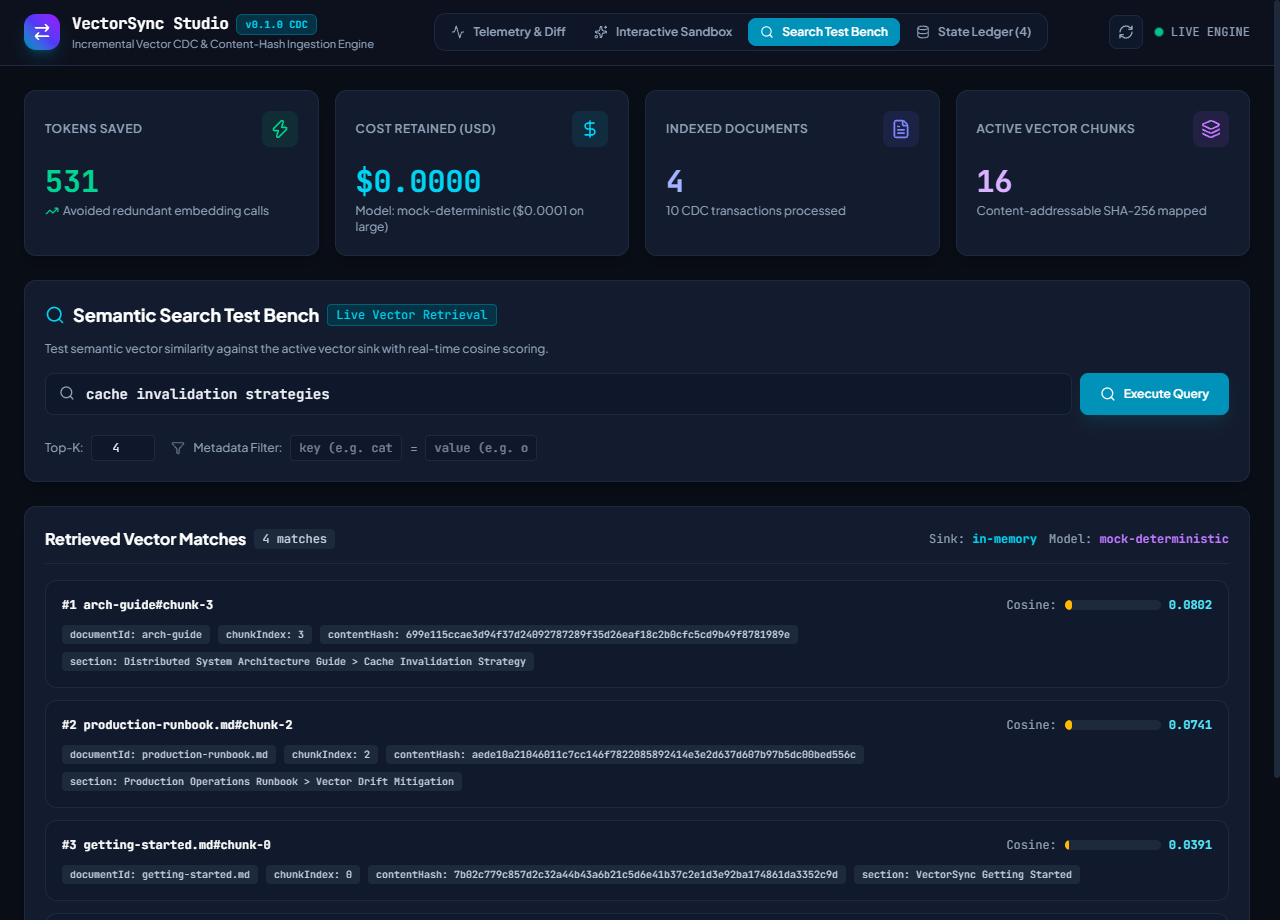1280x920 pixels.
Task: Switch to the Interactive Sandbox tab
Action: (x=663, y=32)
